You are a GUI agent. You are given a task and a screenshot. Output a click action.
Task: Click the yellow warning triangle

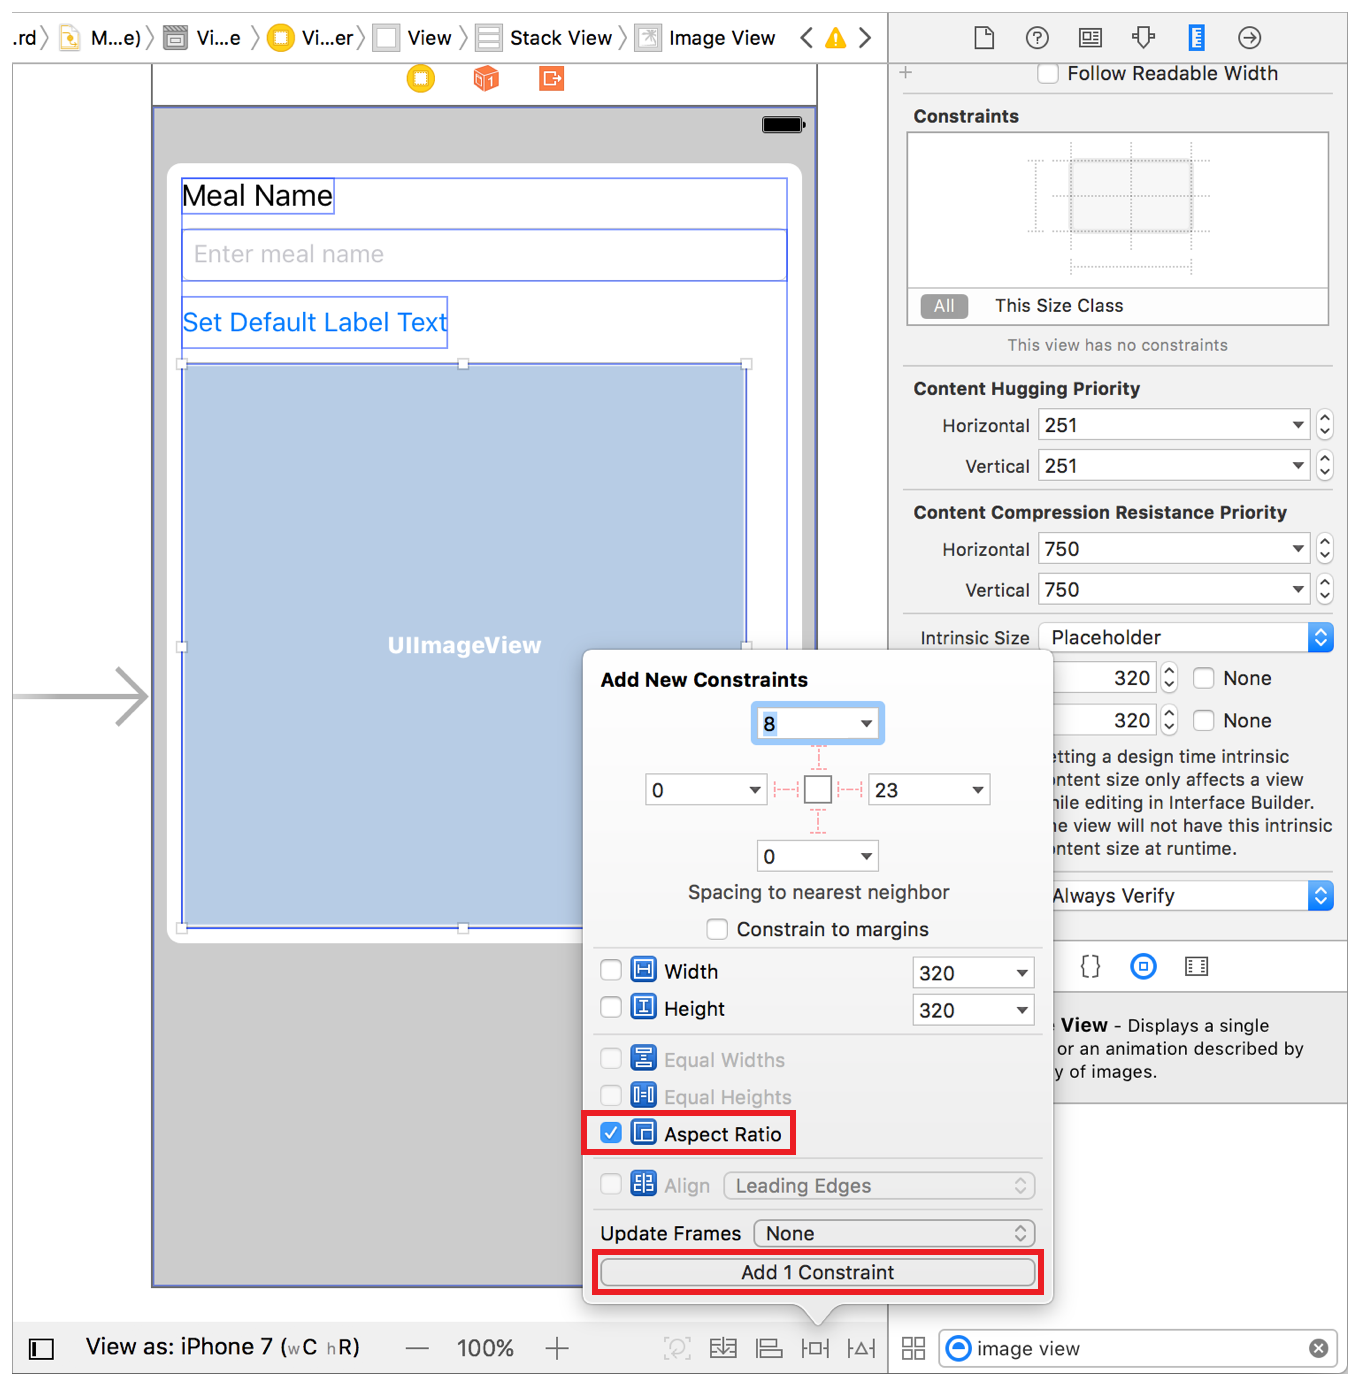[x=835, y=38]
